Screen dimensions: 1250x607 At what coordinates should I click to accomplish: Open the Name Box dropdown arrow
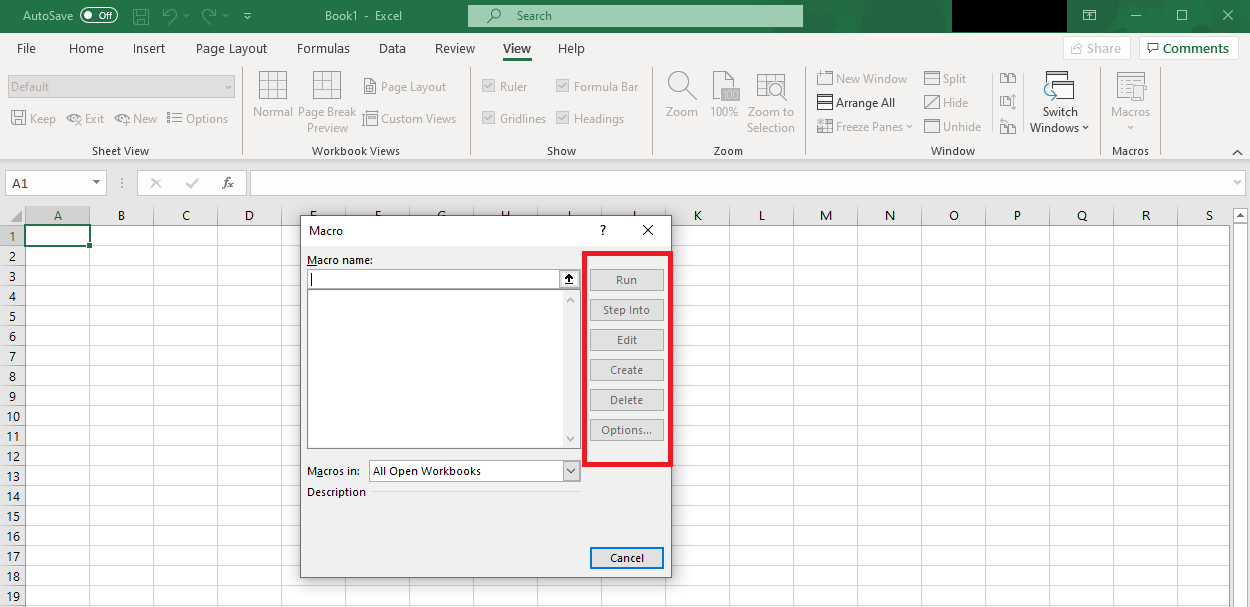click(97, 183)
